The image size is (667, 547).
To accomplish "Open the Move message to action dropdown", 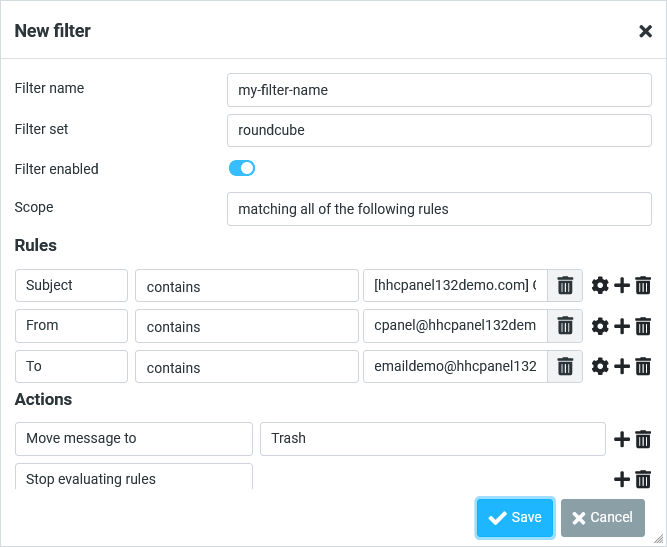I will point(134,438).
